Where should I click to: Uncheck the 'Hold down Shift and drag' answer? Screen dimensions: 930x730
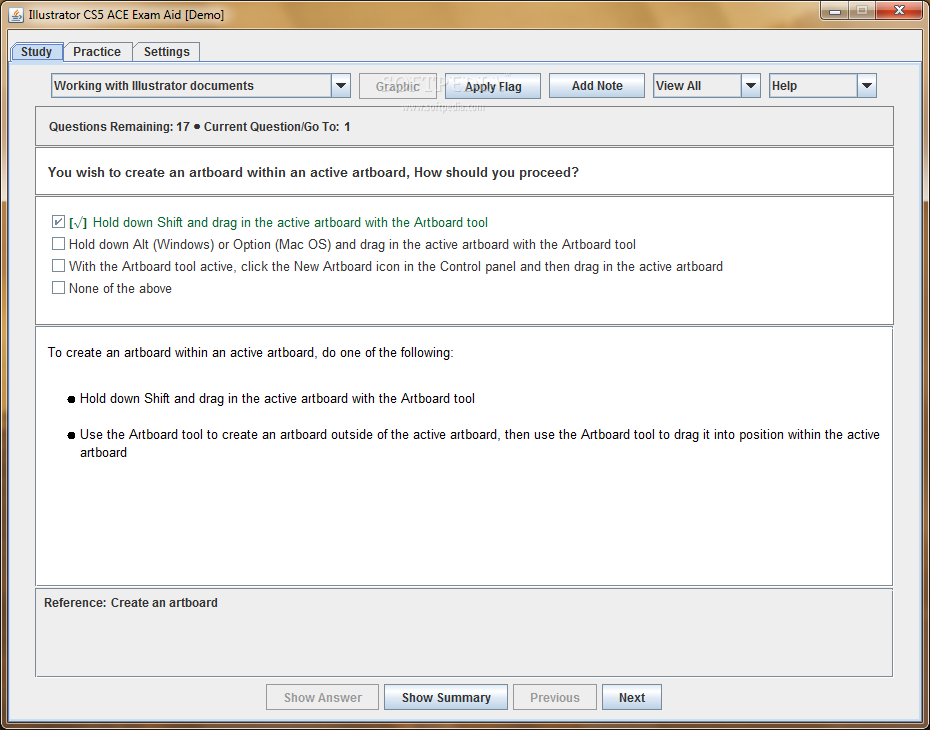pyautogui.click(x=58, y=222)
